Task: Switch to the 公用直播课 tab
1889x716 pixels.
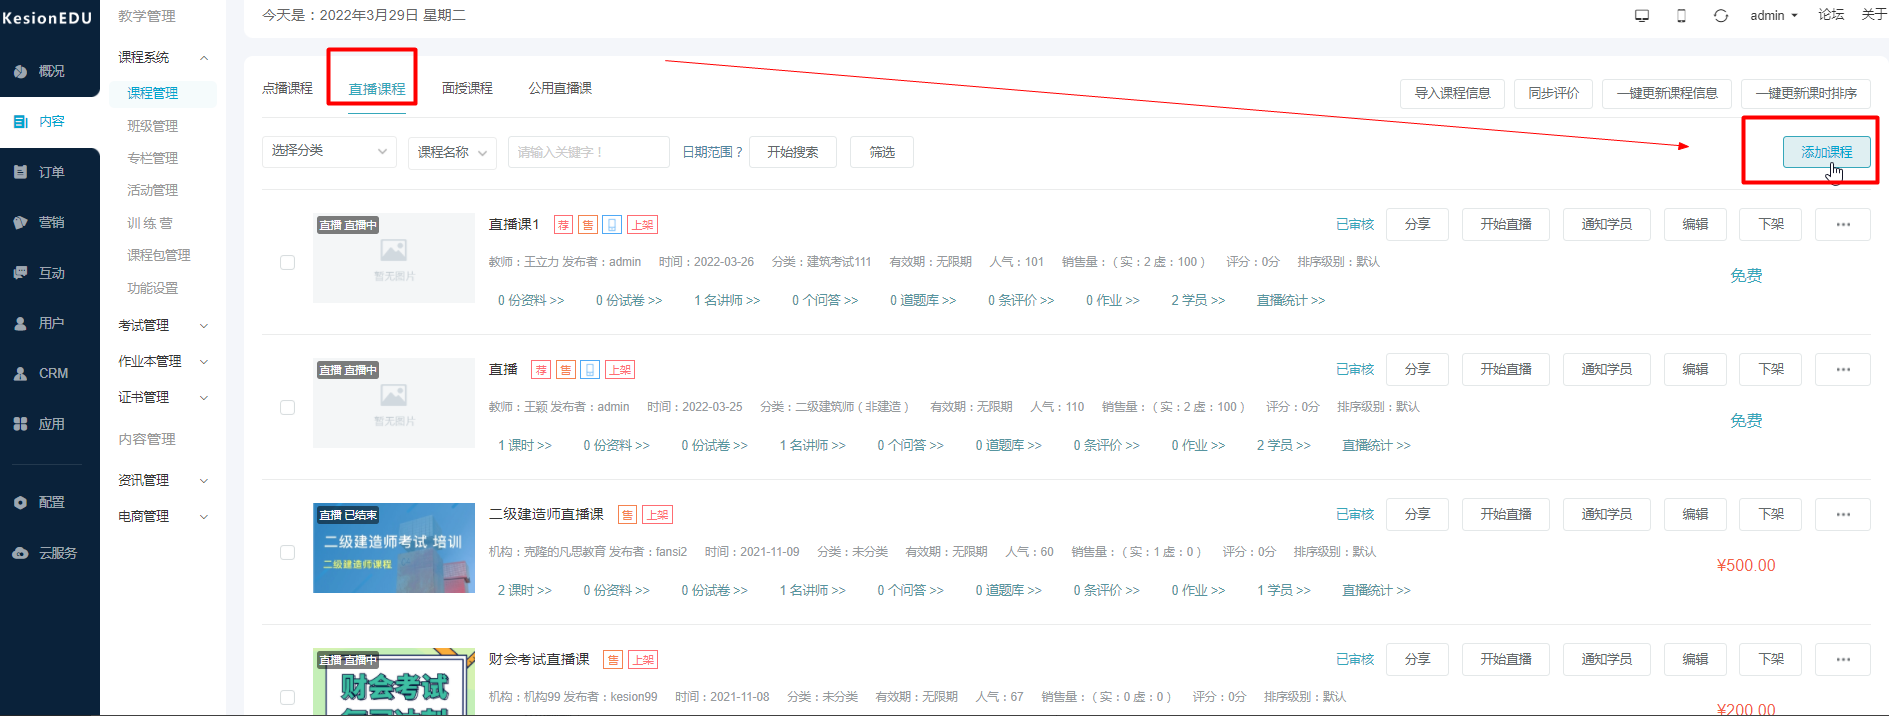Action: 560,88
